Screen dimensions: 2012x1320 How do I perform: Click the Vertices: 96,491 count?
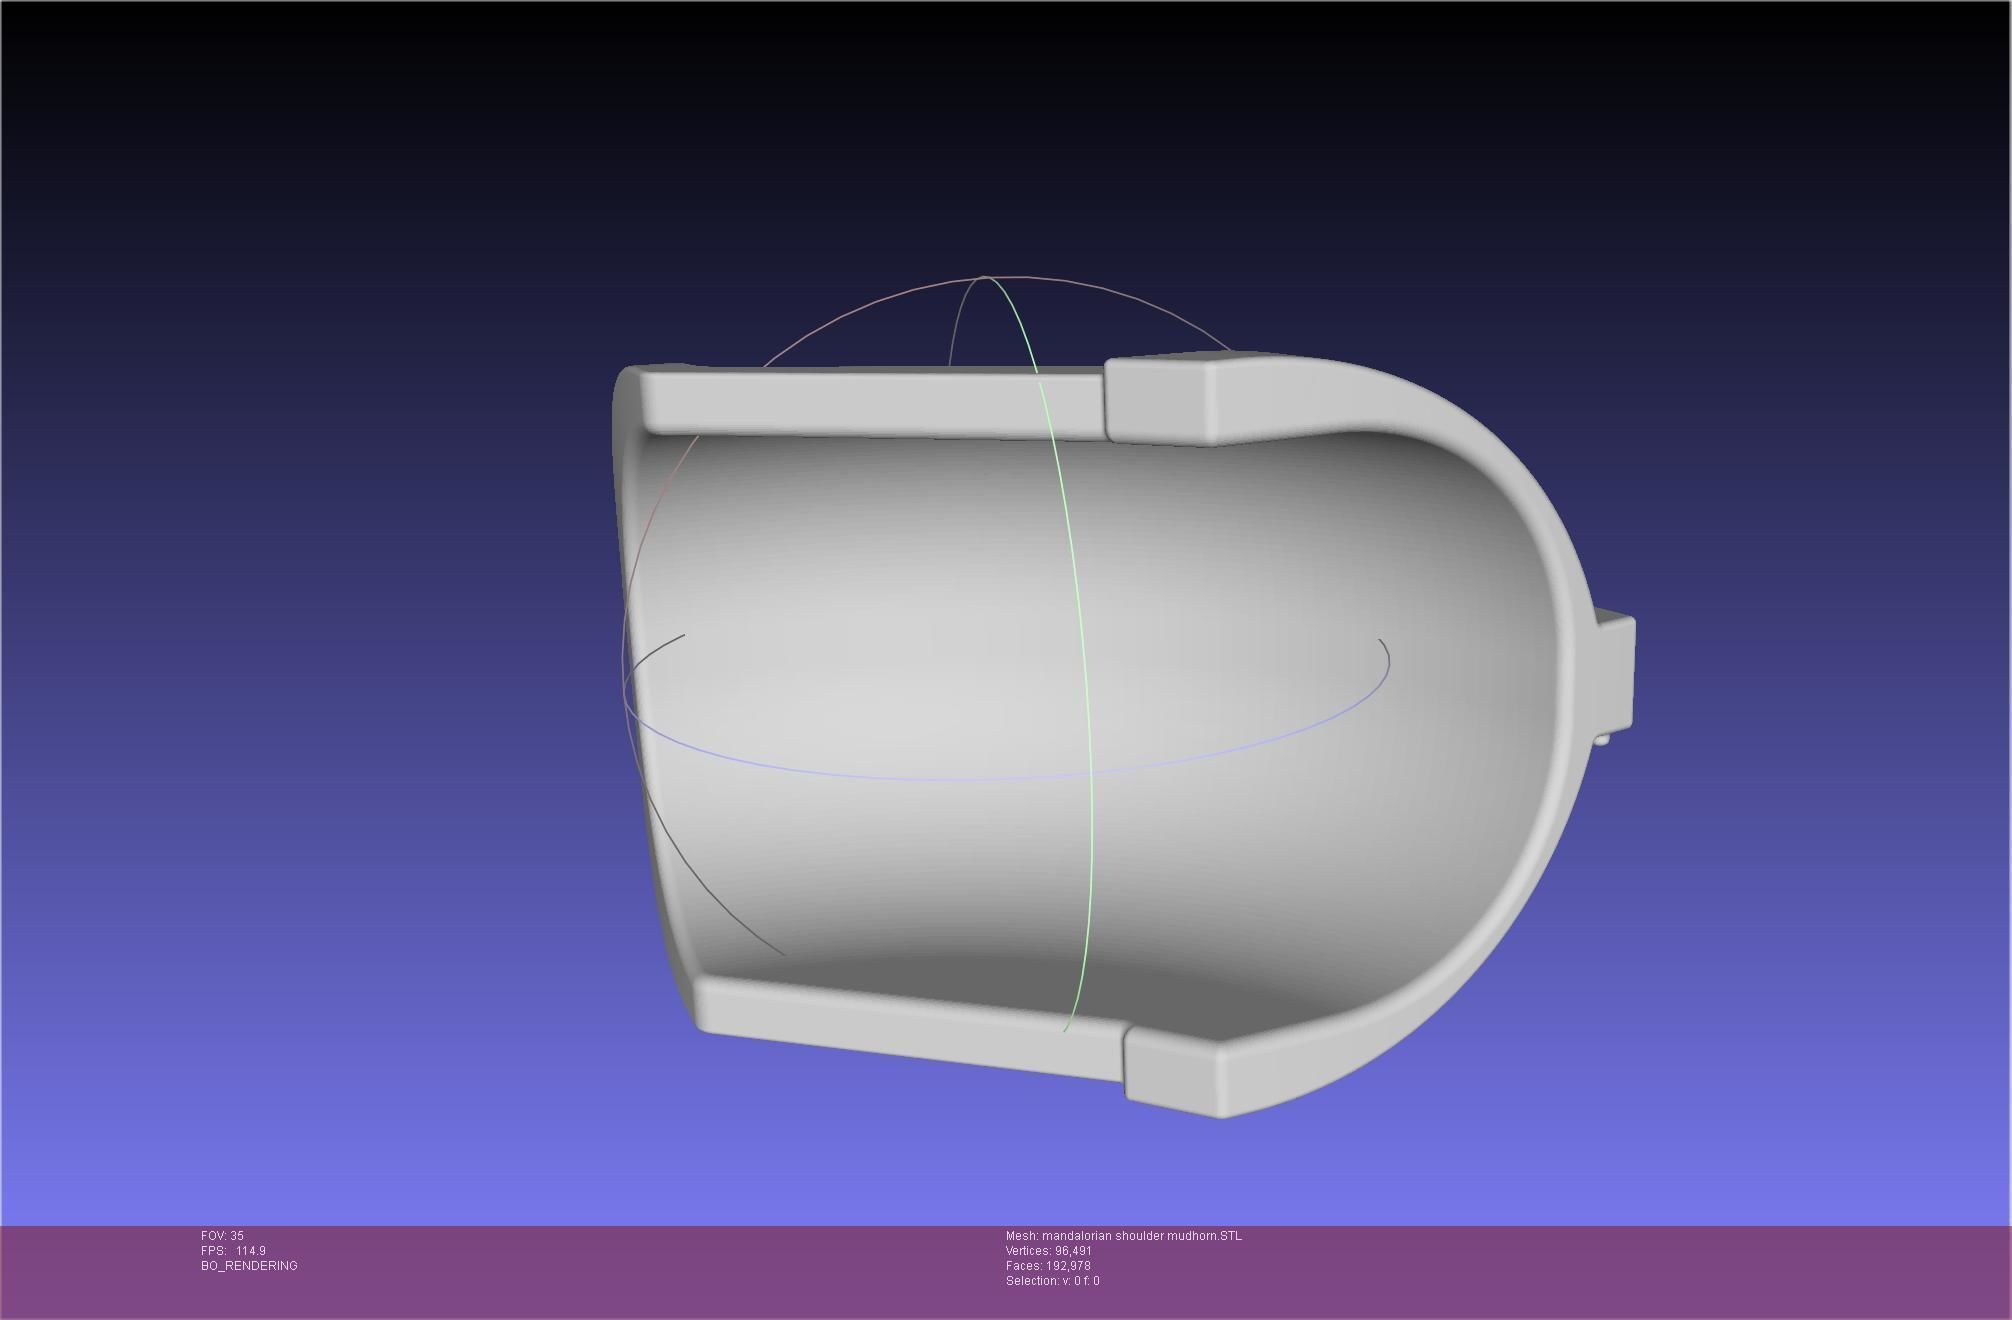coord(1049,1251)
